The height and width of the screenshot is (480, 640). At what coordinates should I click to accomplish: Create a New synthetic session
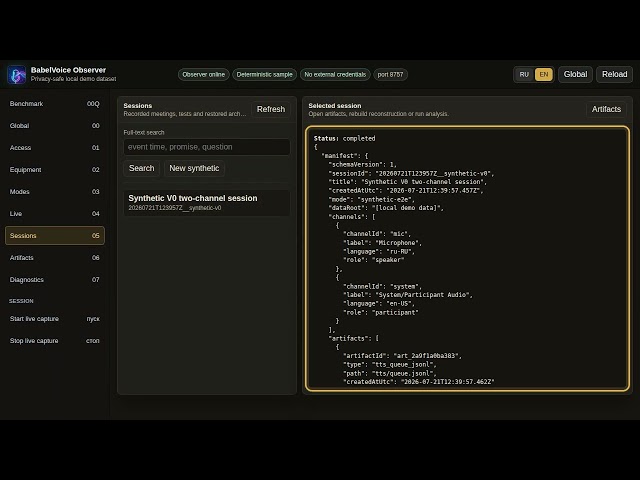point(194,168)
